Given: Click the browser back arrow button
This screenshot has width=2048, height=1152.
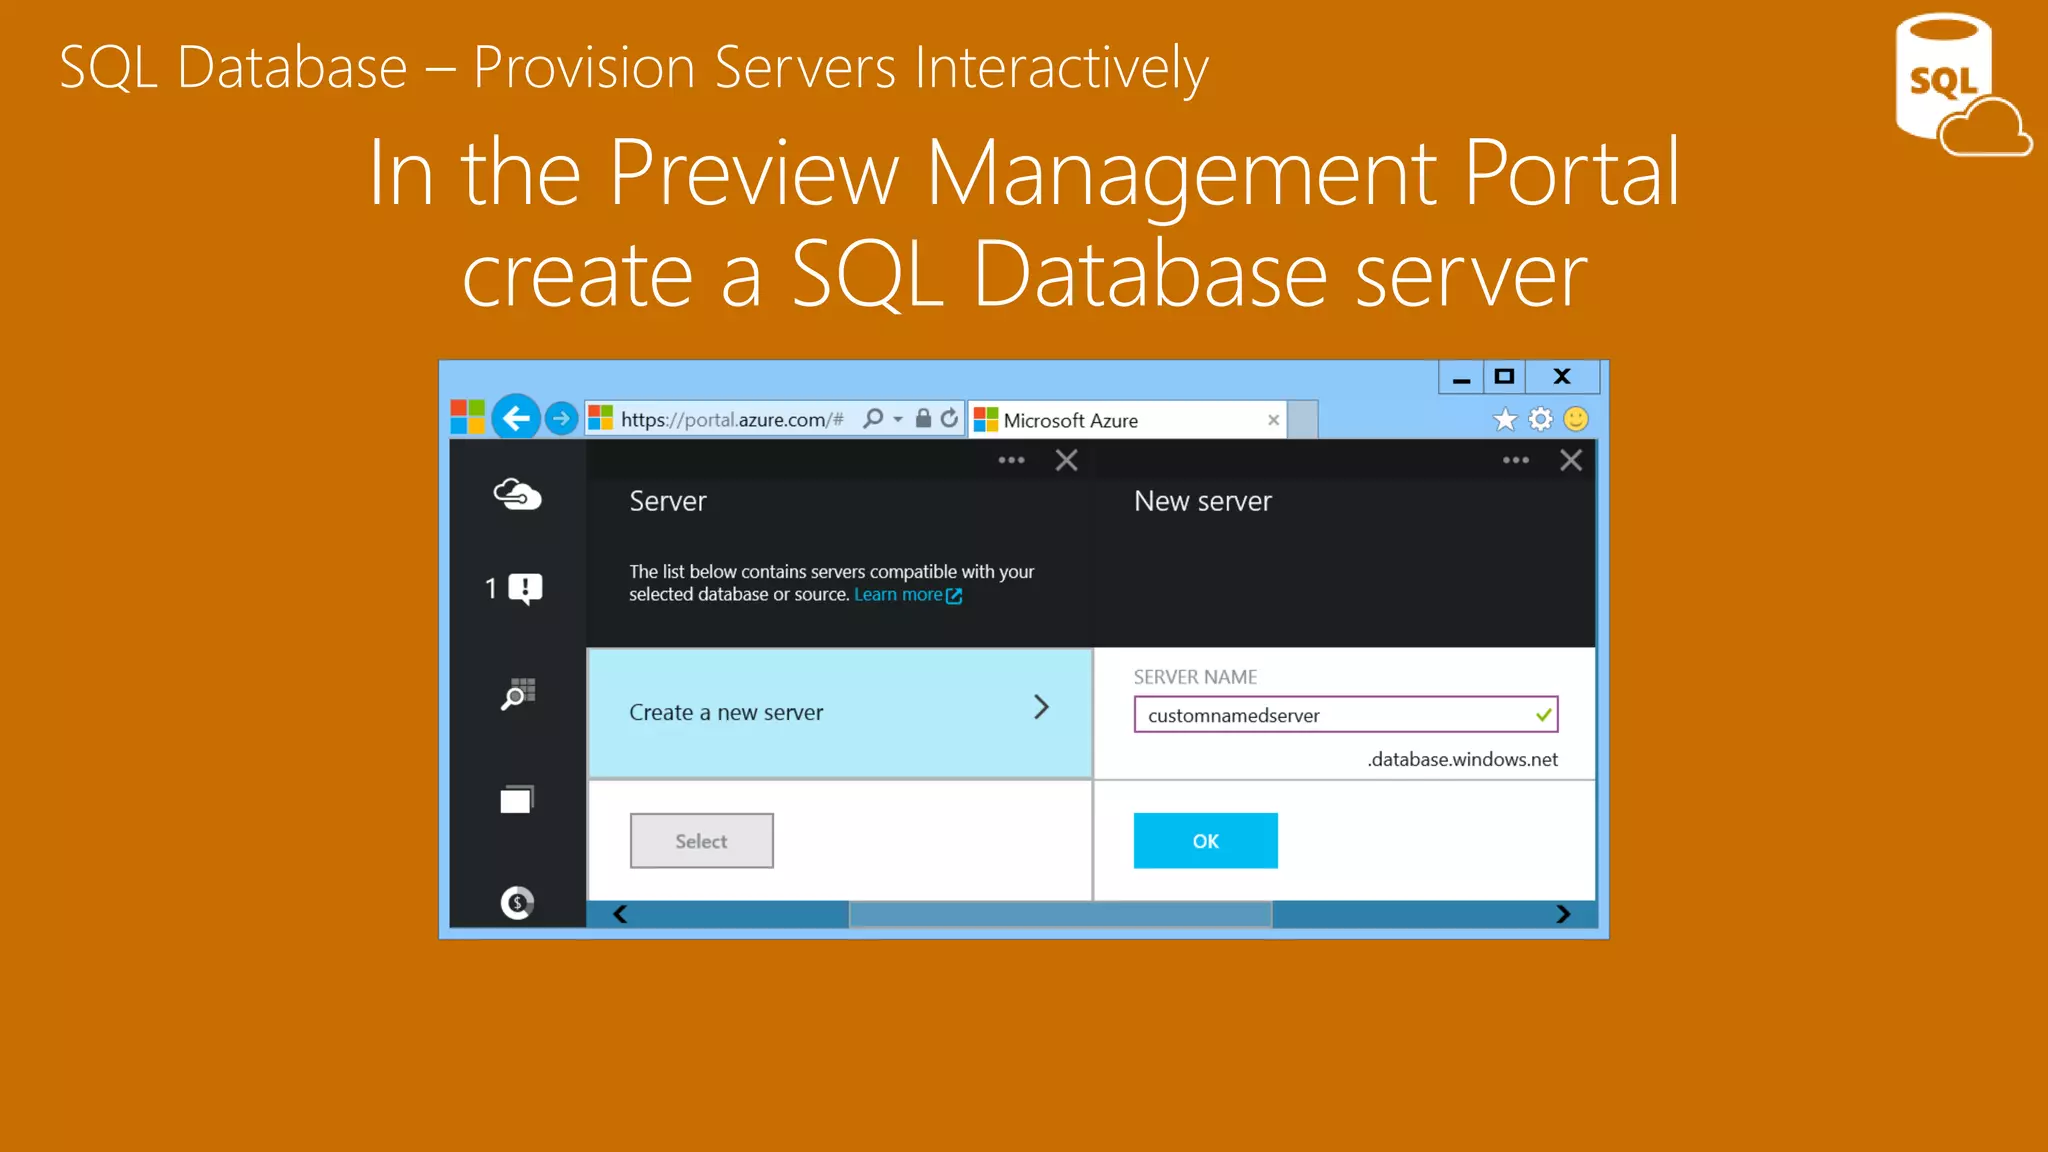Looking at the screenshot, I should click(x=516, y=418).
